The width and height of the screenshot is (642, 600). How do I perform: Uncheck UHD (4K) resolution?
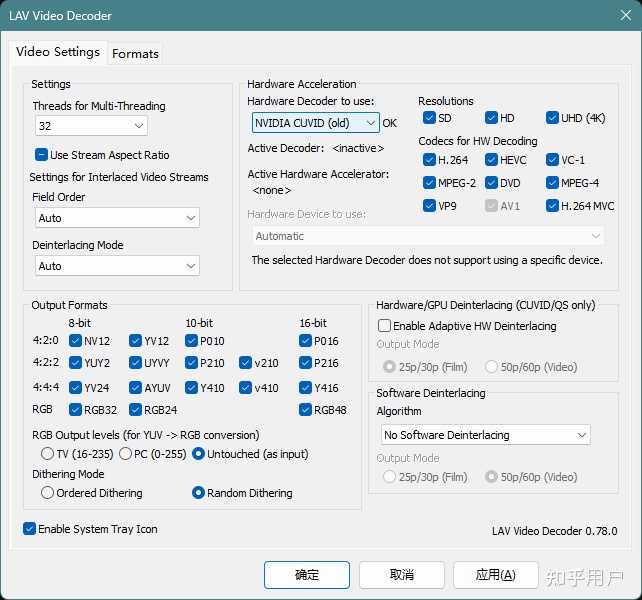[x=553, y=118]
